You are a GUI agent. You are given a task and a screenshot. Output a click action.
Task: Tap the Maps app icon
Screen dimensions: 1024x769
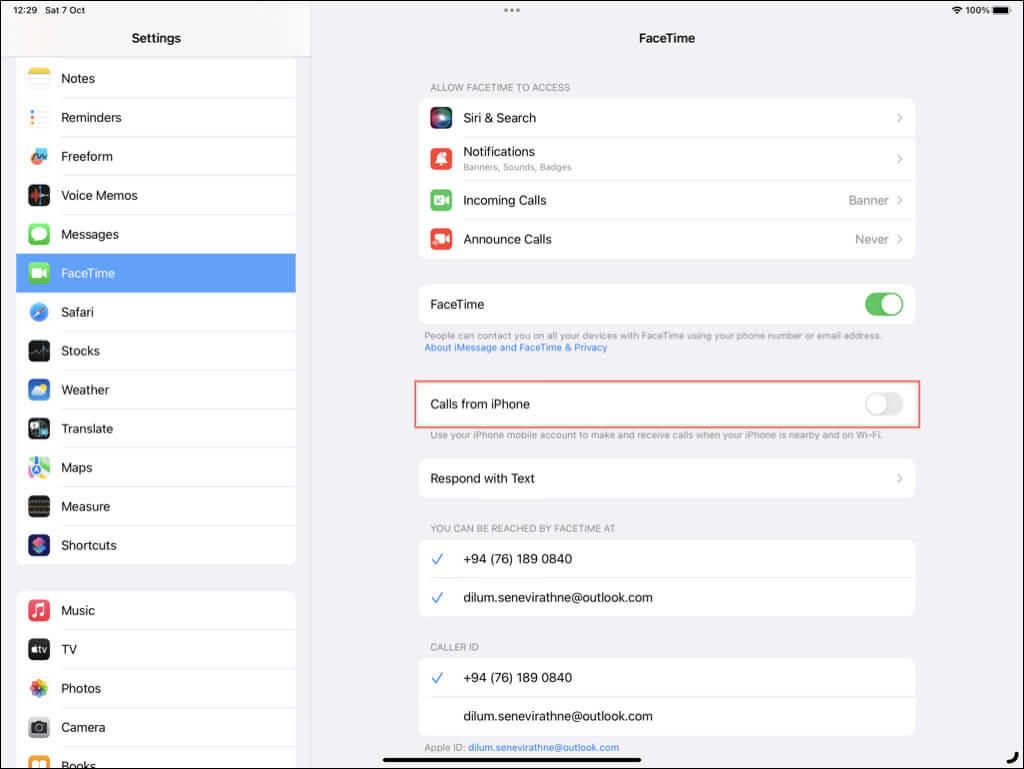click(39, 467)
